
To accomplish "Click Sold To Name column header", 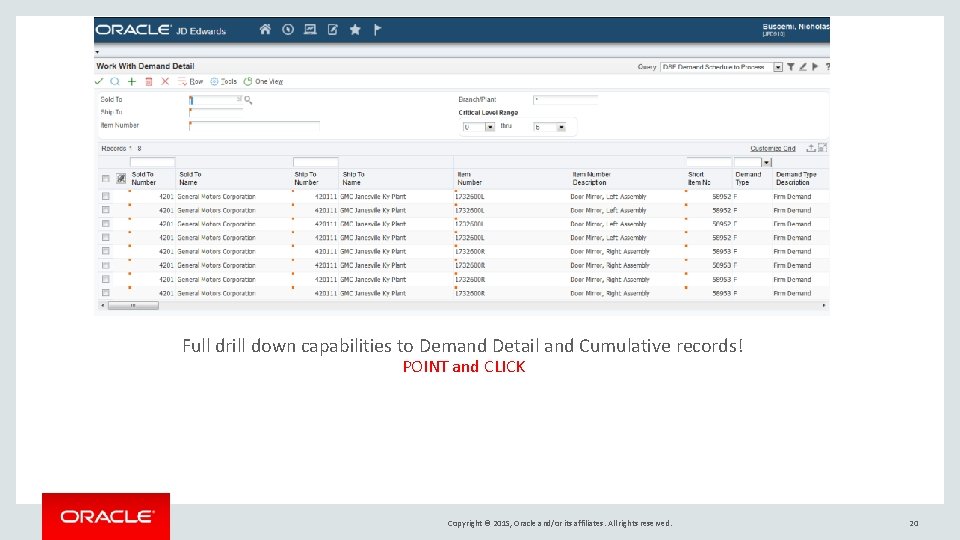I will click(190, 178).
